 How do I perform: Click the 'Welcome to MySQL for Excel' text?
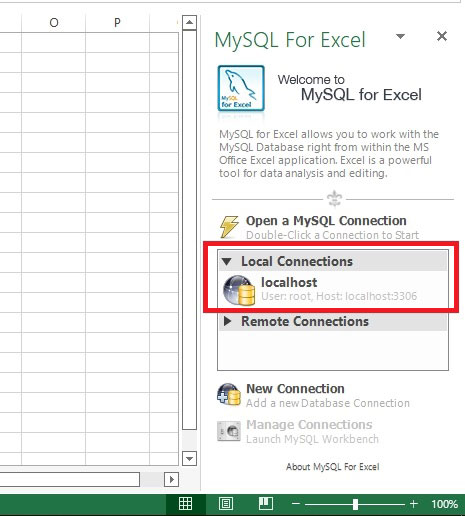350,88
